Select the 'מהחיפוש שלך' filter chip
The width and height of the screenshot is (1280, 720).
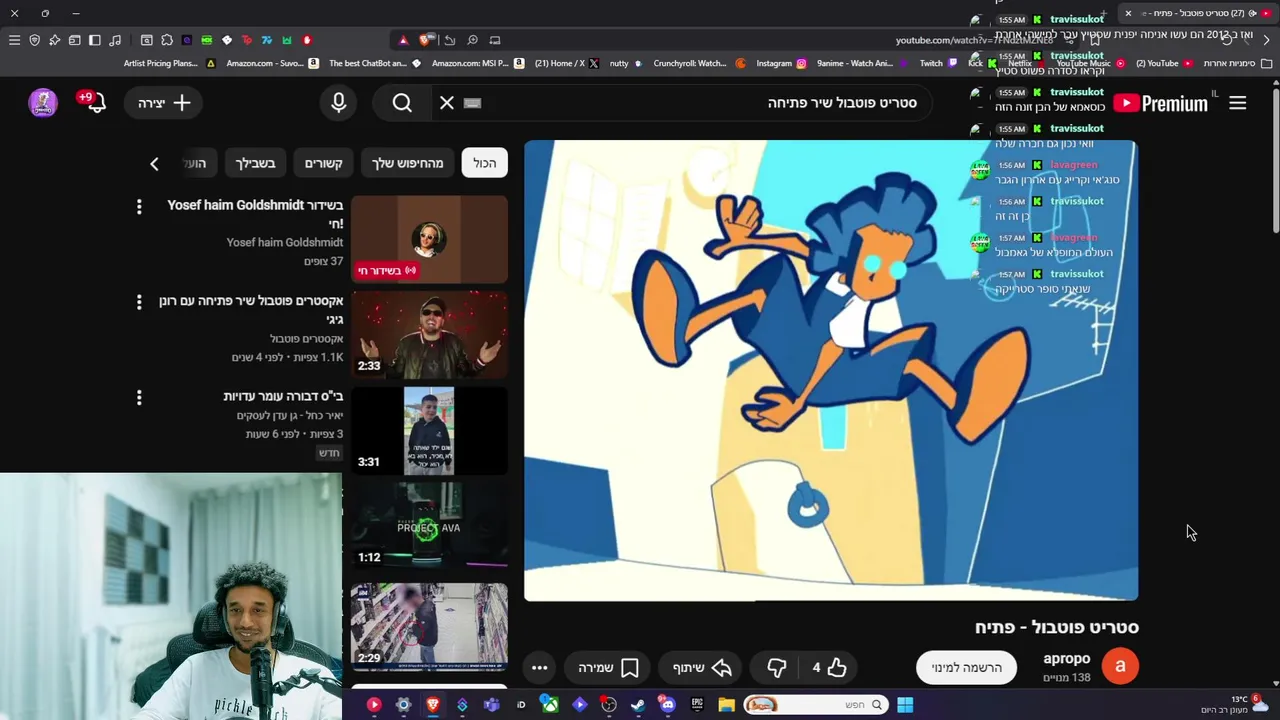pos(407,163)
